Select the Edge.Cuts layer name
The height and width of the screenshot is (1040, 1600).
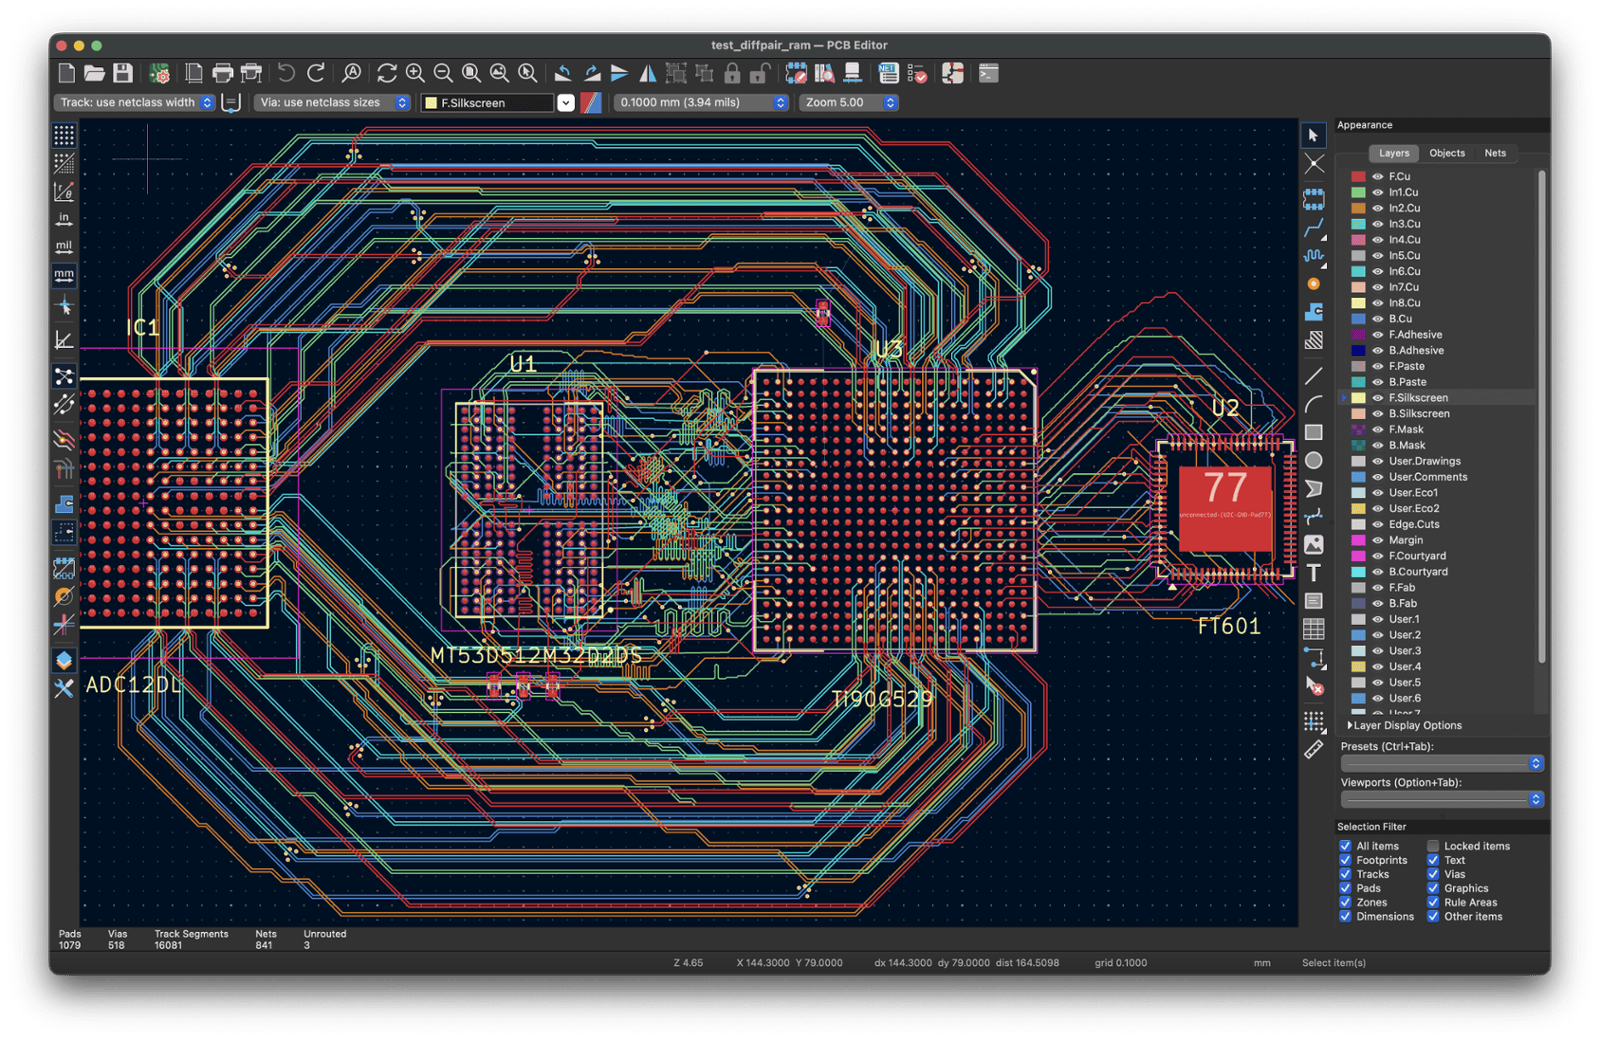coord(1413,524)
